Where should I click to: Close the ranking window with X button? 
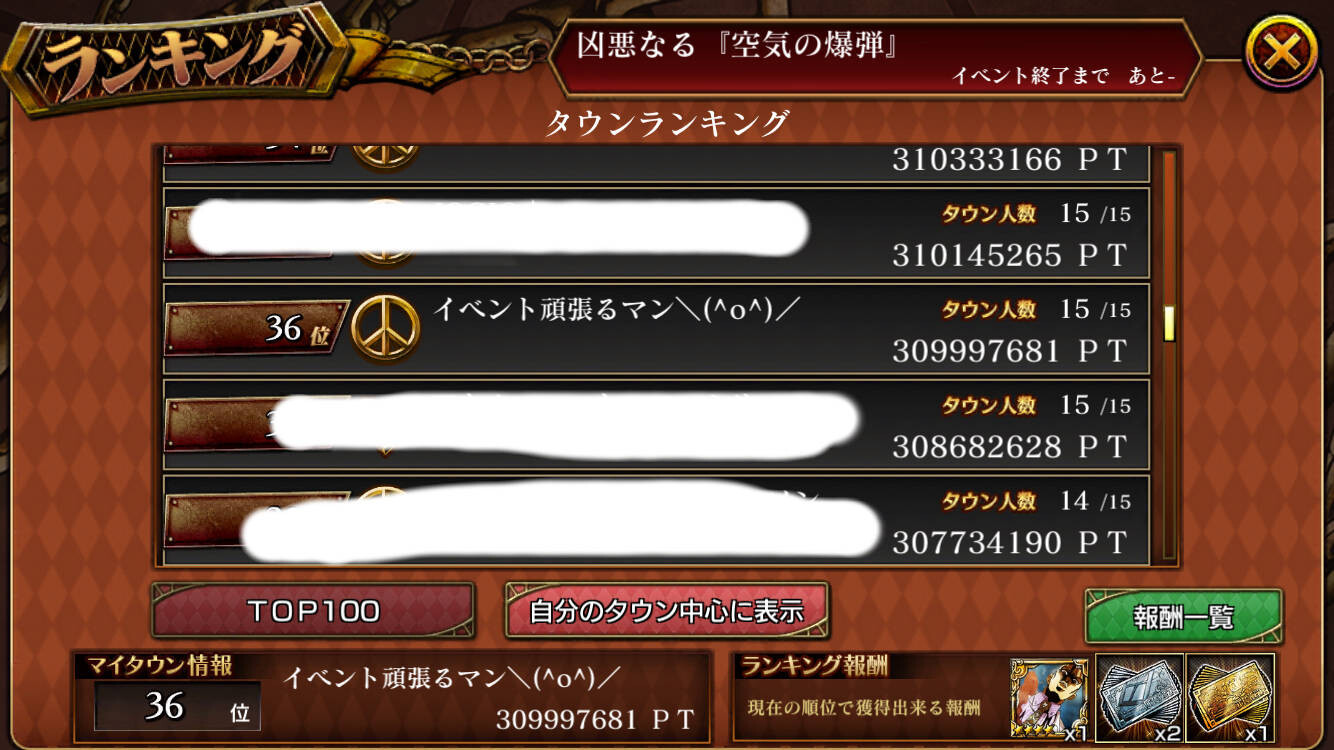(x=1281, y=52)
